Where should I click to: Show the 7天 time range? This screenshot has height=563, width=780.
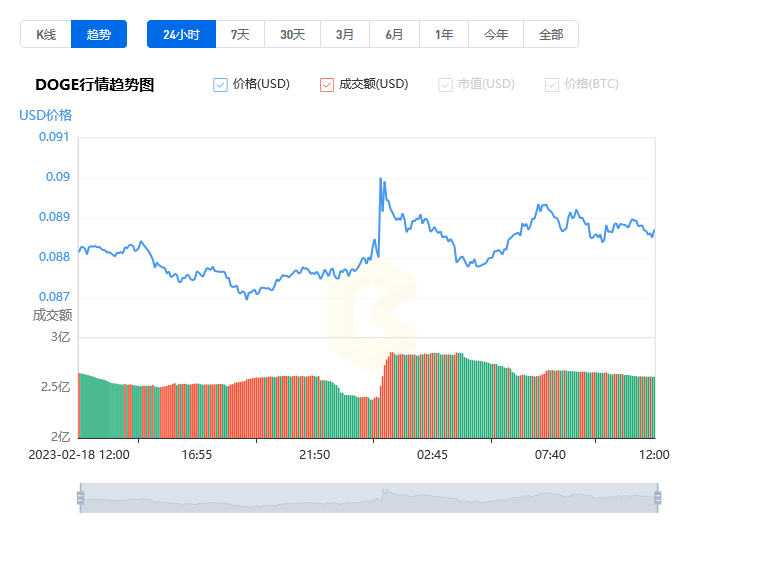[240, 34]
